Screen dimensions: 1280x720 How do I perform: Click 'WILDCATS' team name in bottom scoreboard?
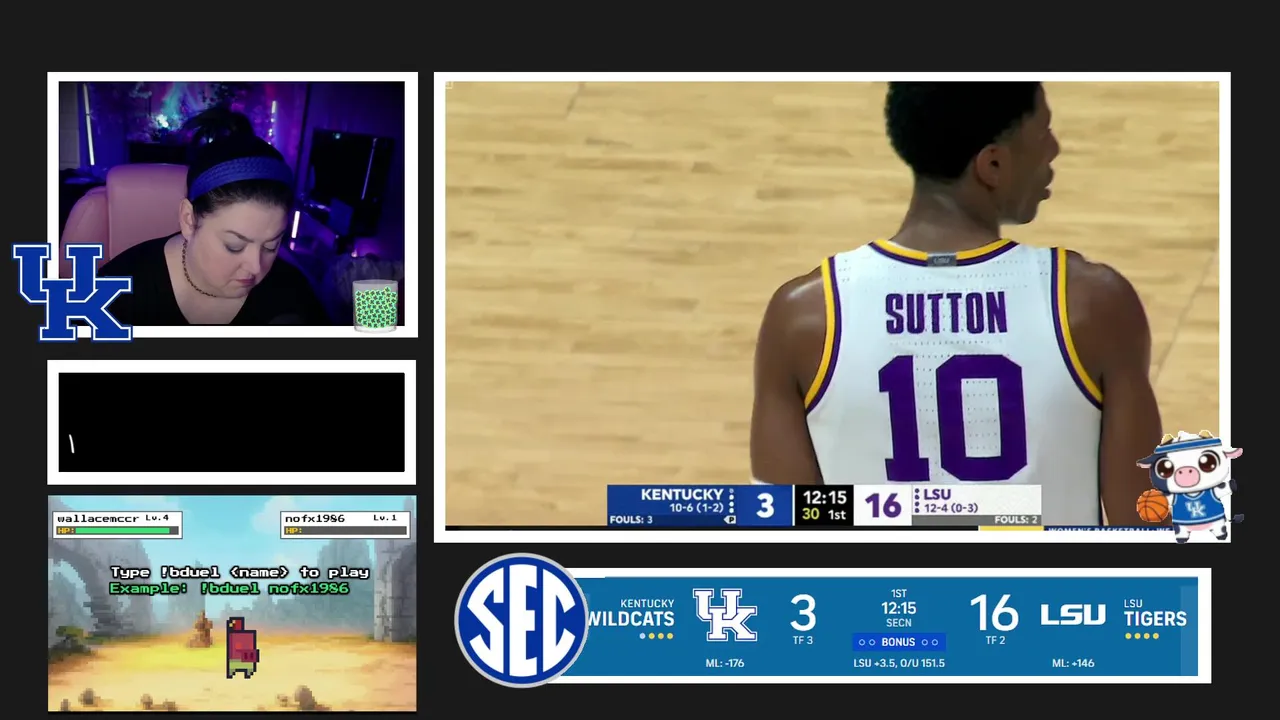tap(632, 619)
